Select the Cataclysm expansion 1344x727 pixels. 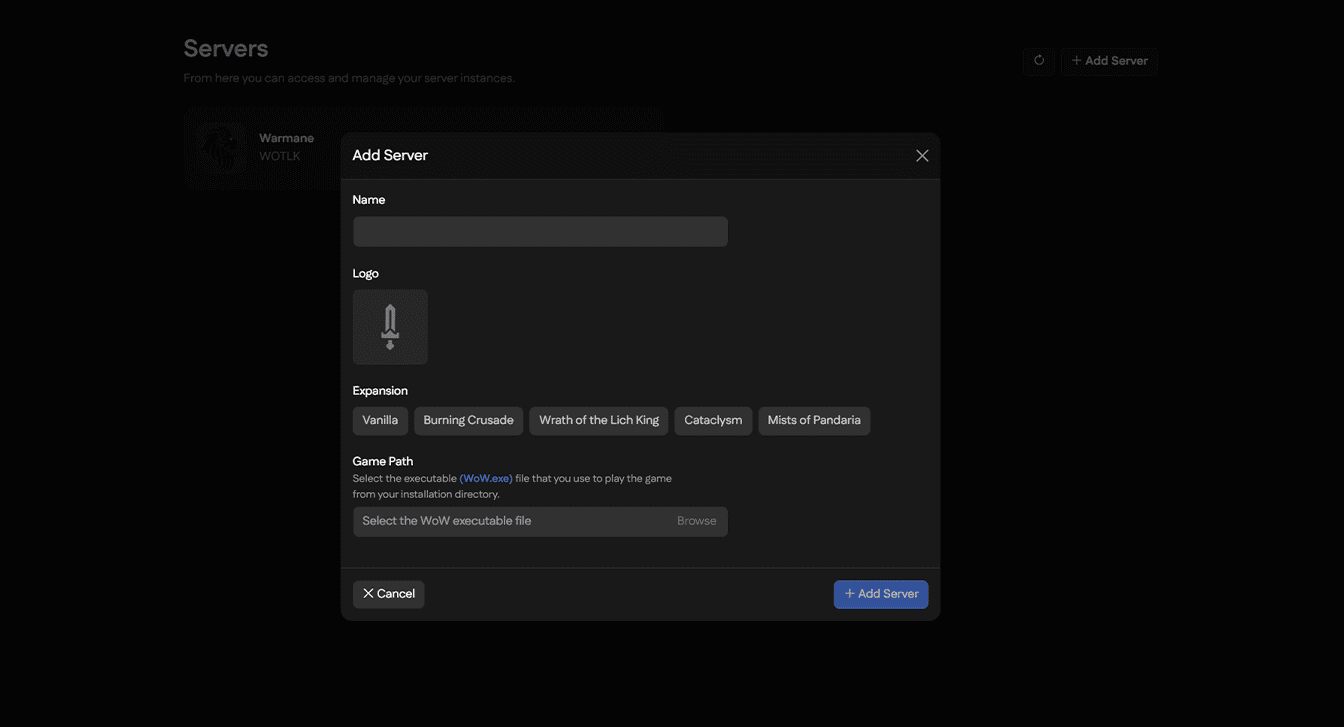coord(712,420)
